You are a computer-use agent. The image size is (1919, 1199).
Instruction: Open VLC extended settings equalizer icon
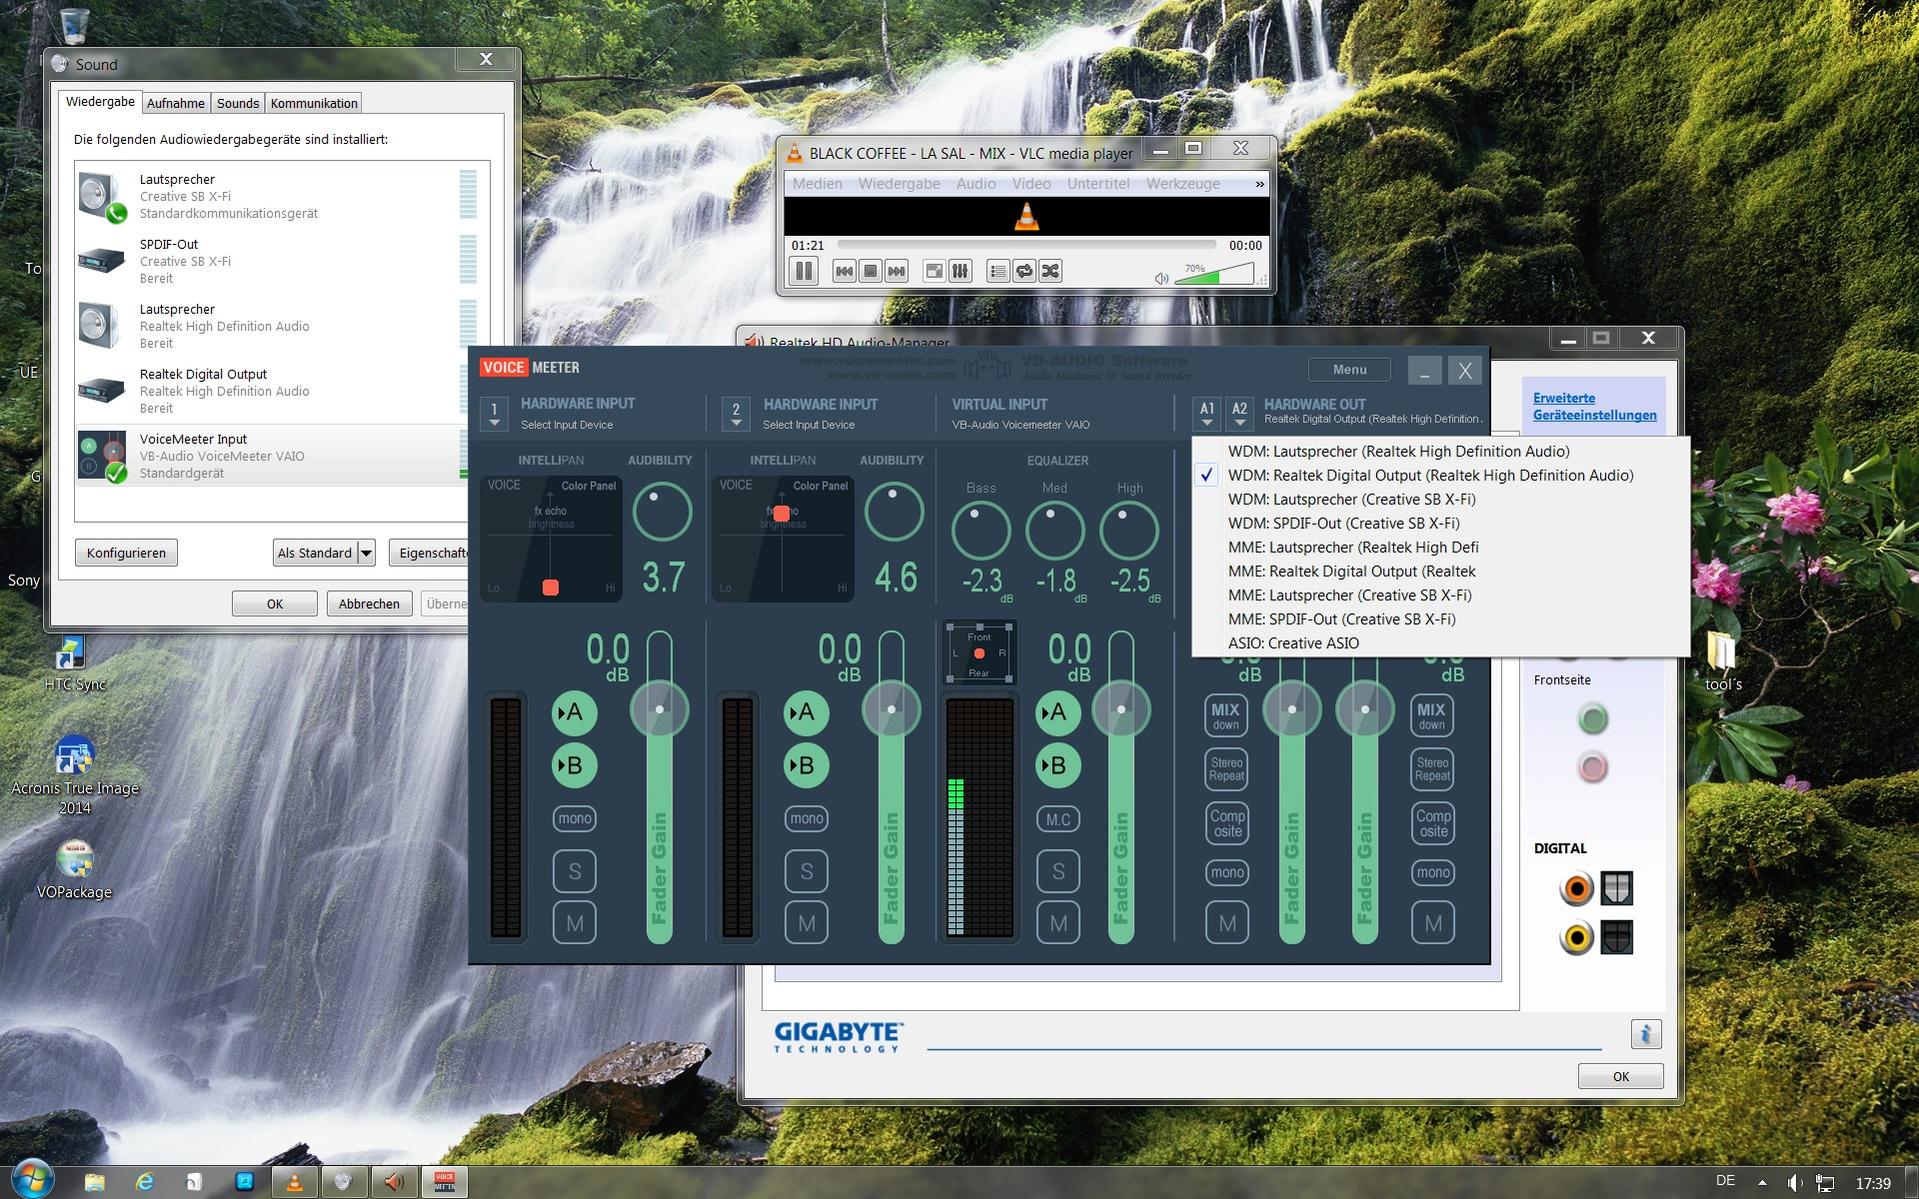[960, 271]
